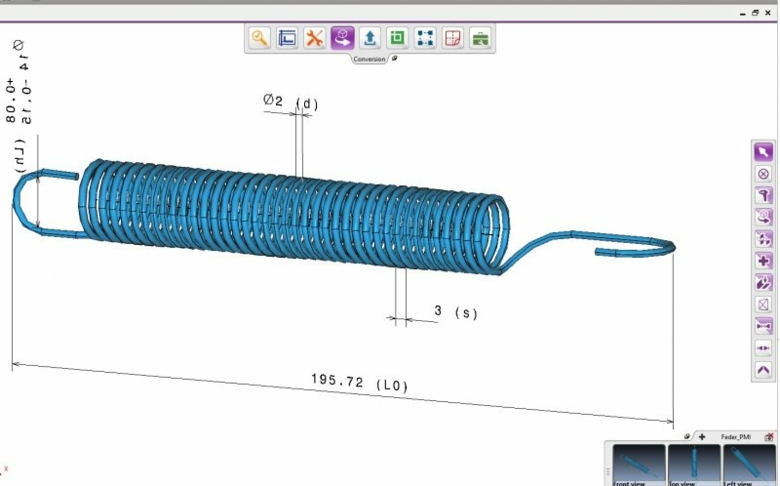Open the Left view thumbnail
Image resolution: width=780 pixels, height=486 pixels.
(749, 466)
